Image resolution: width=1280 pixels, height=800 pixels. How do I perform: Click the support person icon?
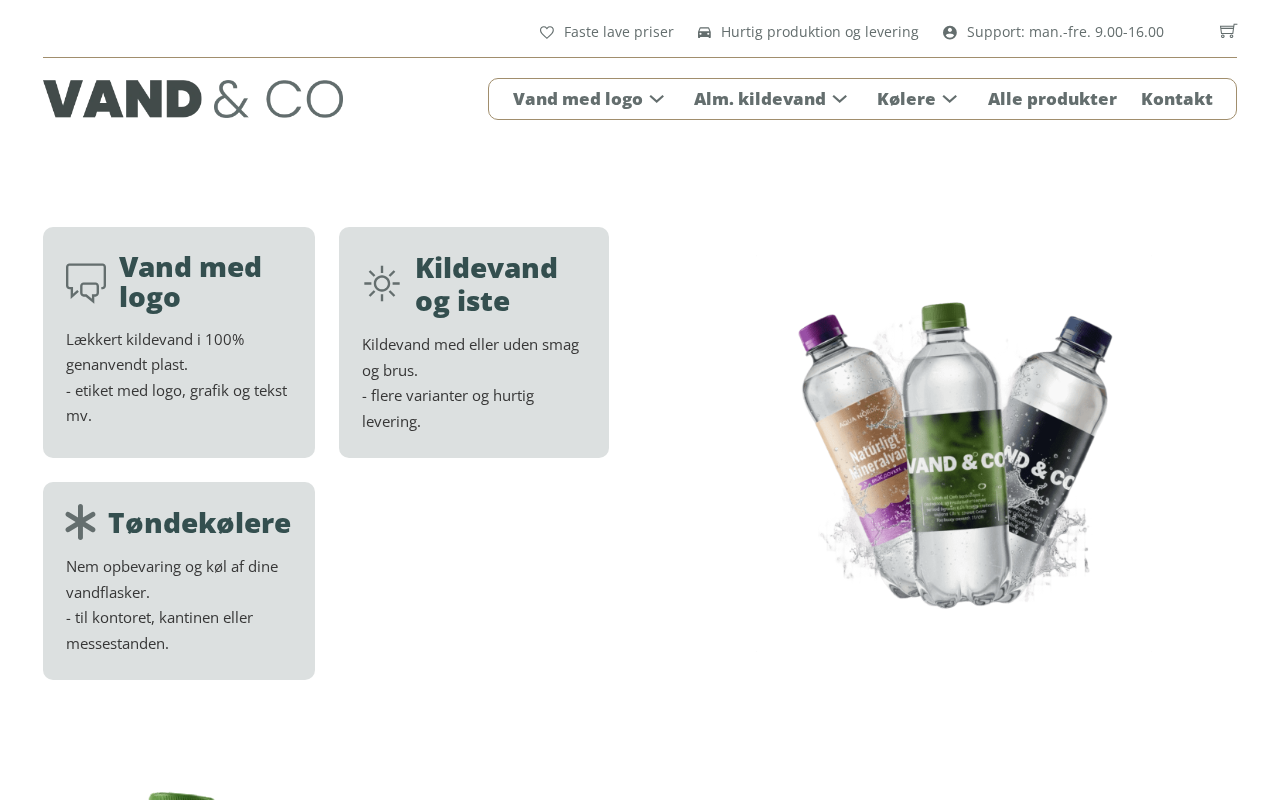[950, 32]
